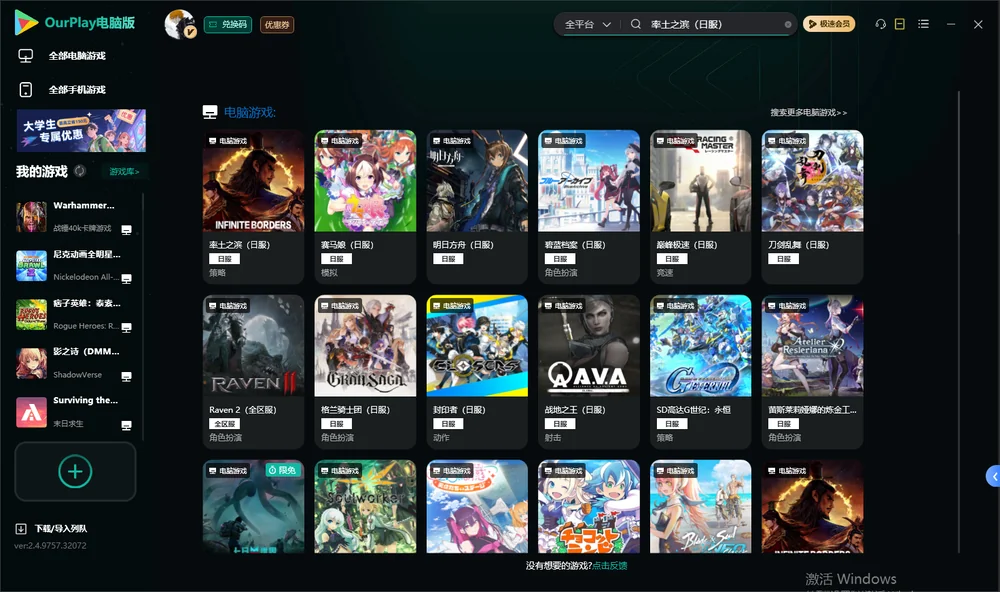Image resolution: width=1000 pixels, height=592 pixels.
Task: Open the 大学生专属优惠 promotion banner
Action: pos(81,131)
